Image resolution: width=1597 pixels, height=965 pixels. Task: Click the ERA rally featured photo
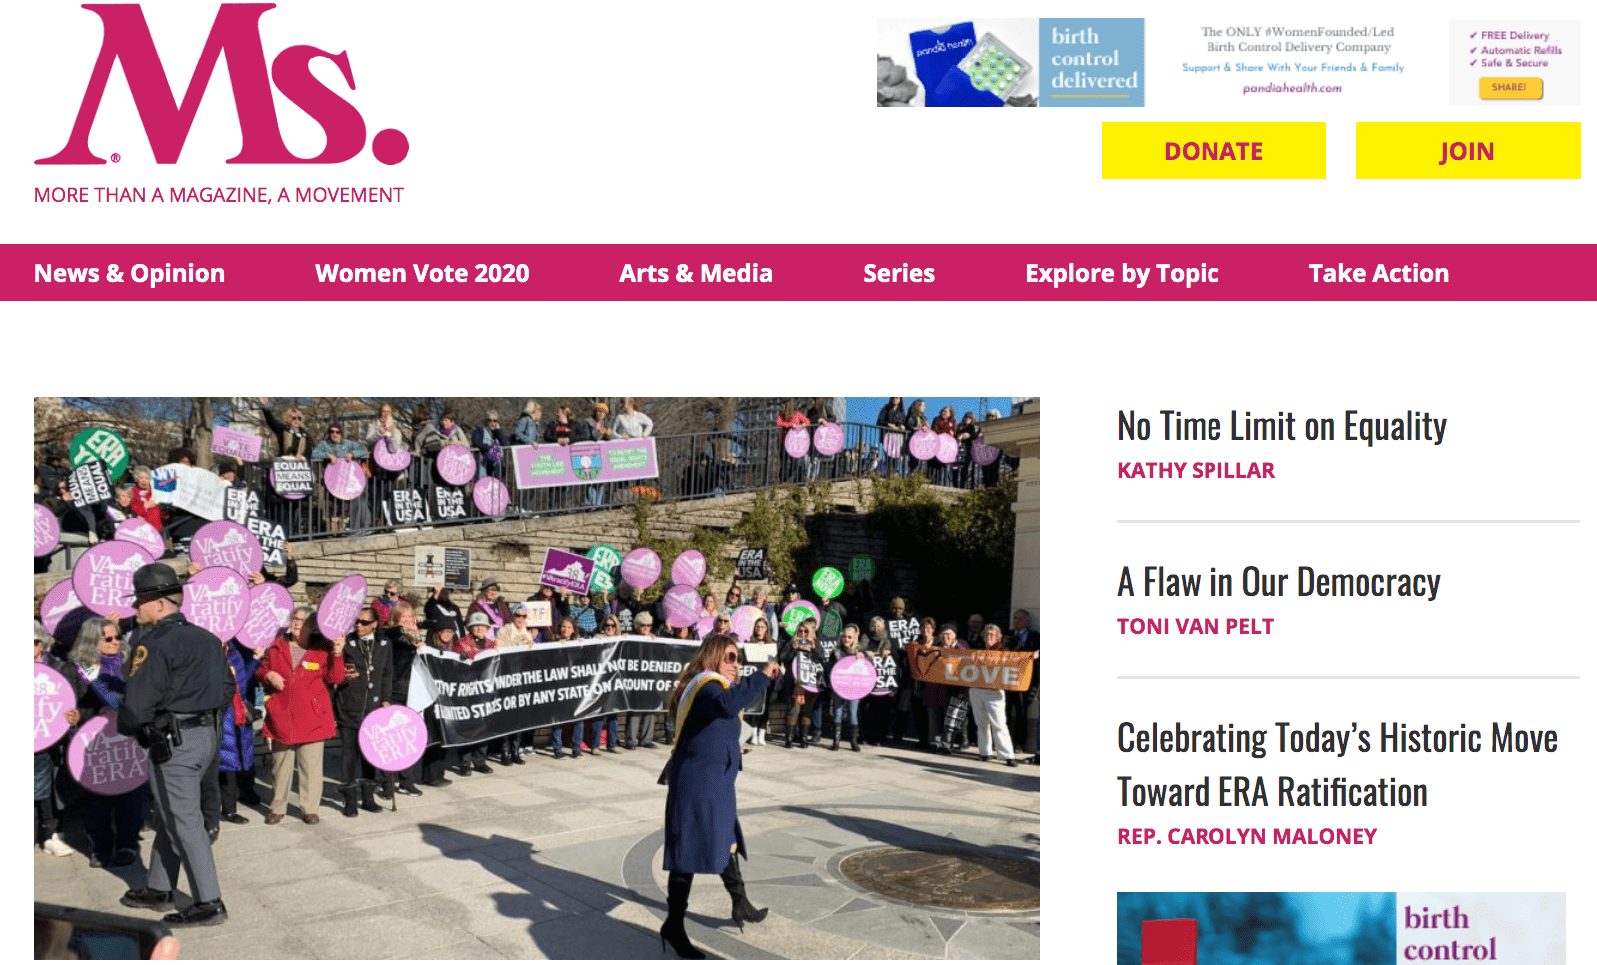point(537,678)
